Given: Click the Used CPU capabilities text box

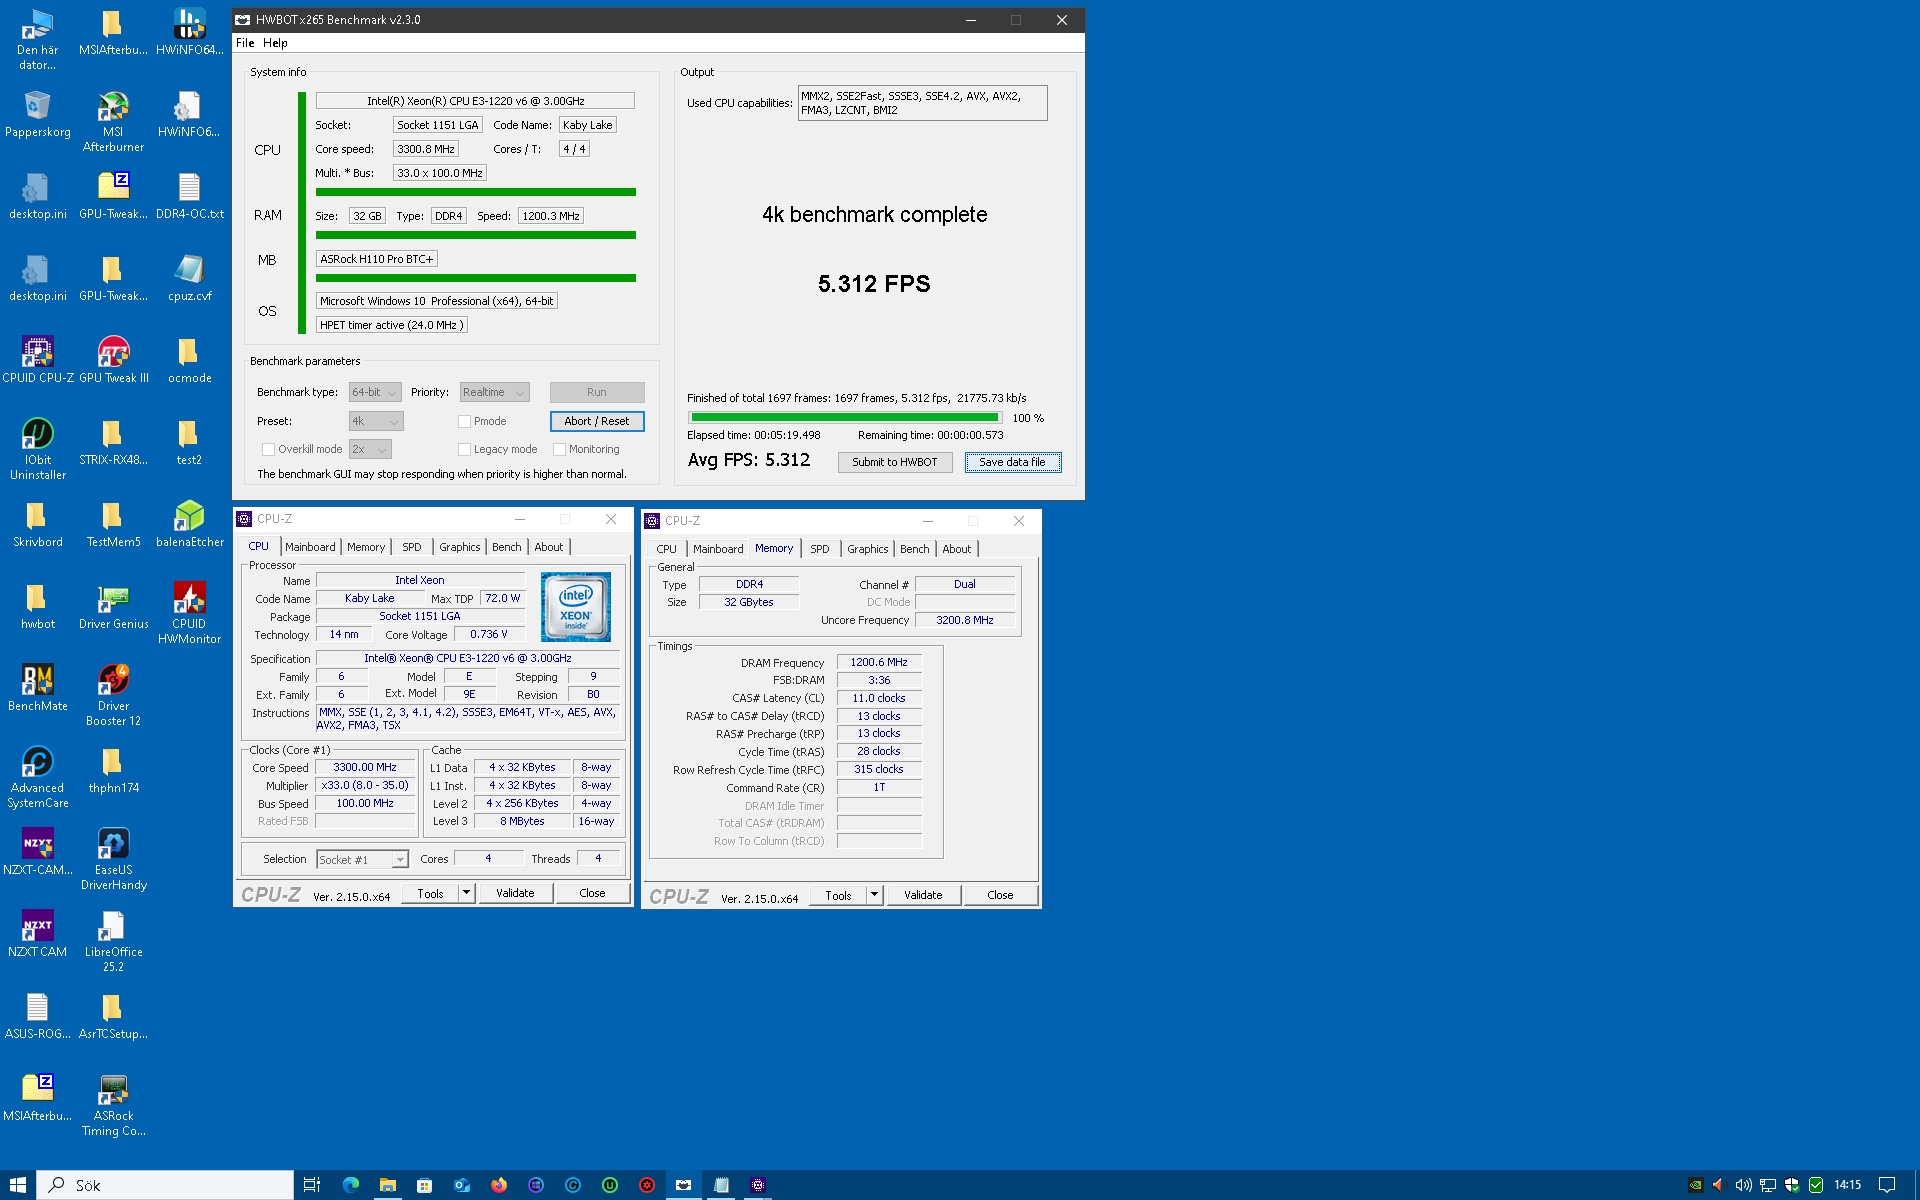Looking at the screenshot, I should 922,103.
